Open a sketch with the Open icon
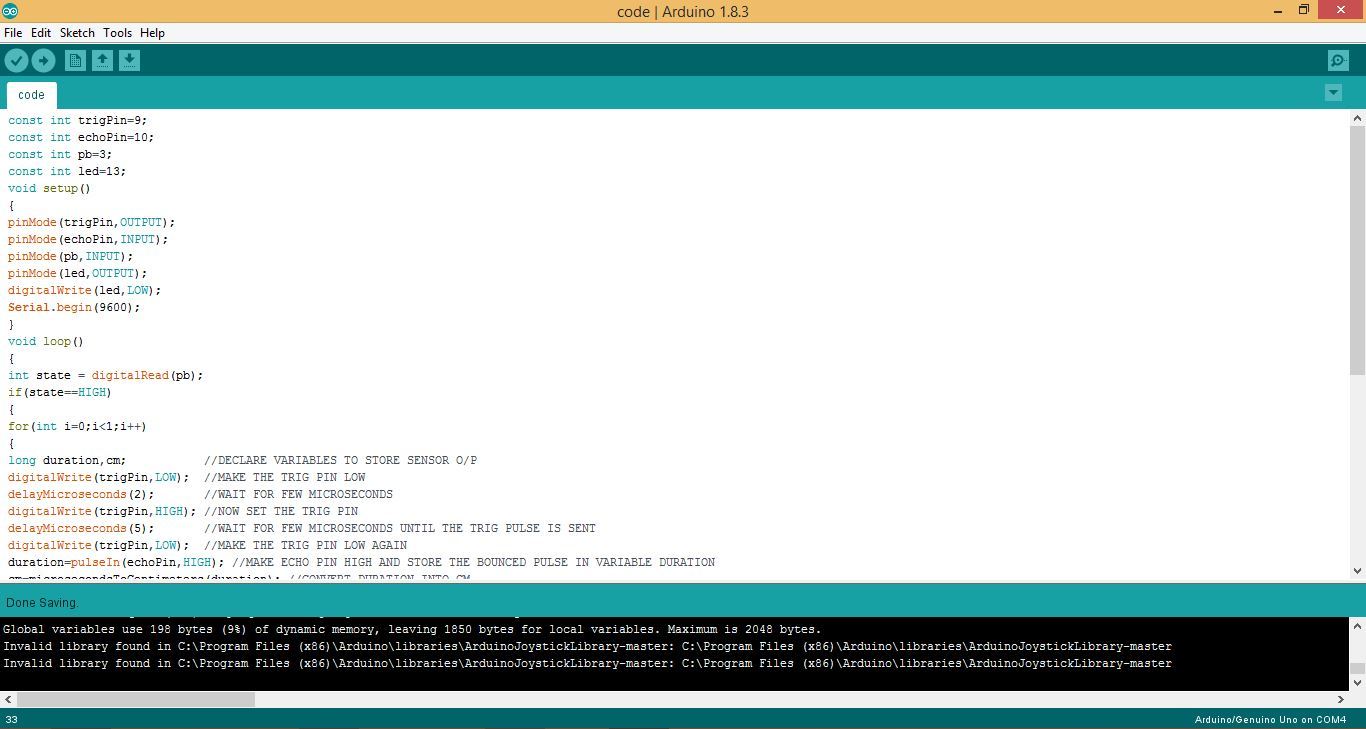This screenshot has width=1366, height=729. point(102,61)
